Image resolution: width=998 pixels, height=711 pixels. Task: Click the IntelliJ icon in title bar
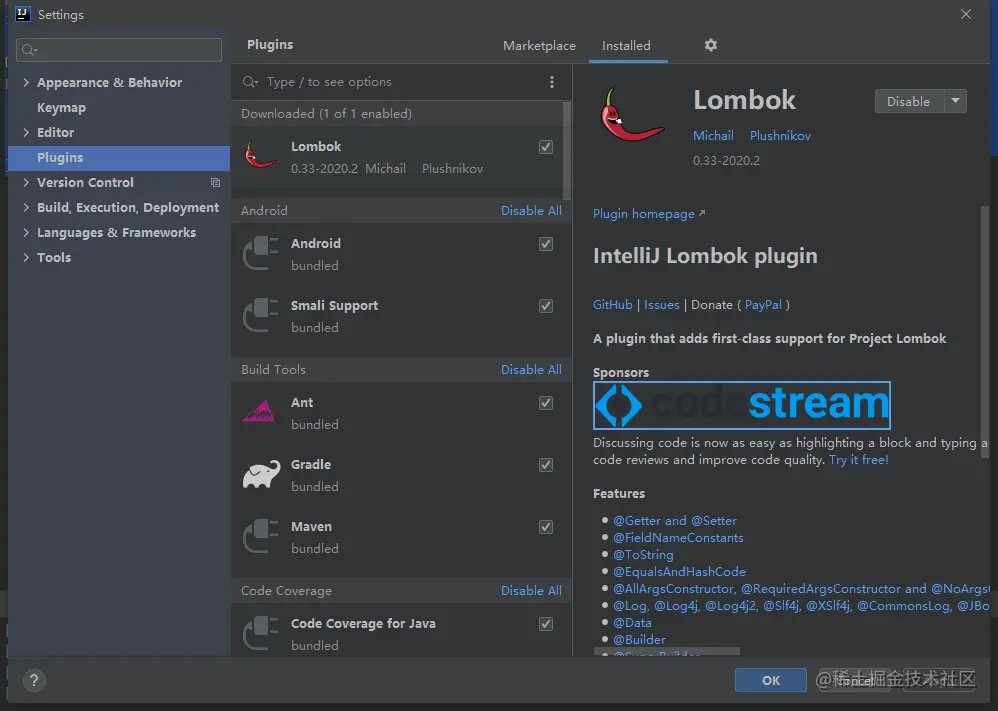(x=22, y=14)
